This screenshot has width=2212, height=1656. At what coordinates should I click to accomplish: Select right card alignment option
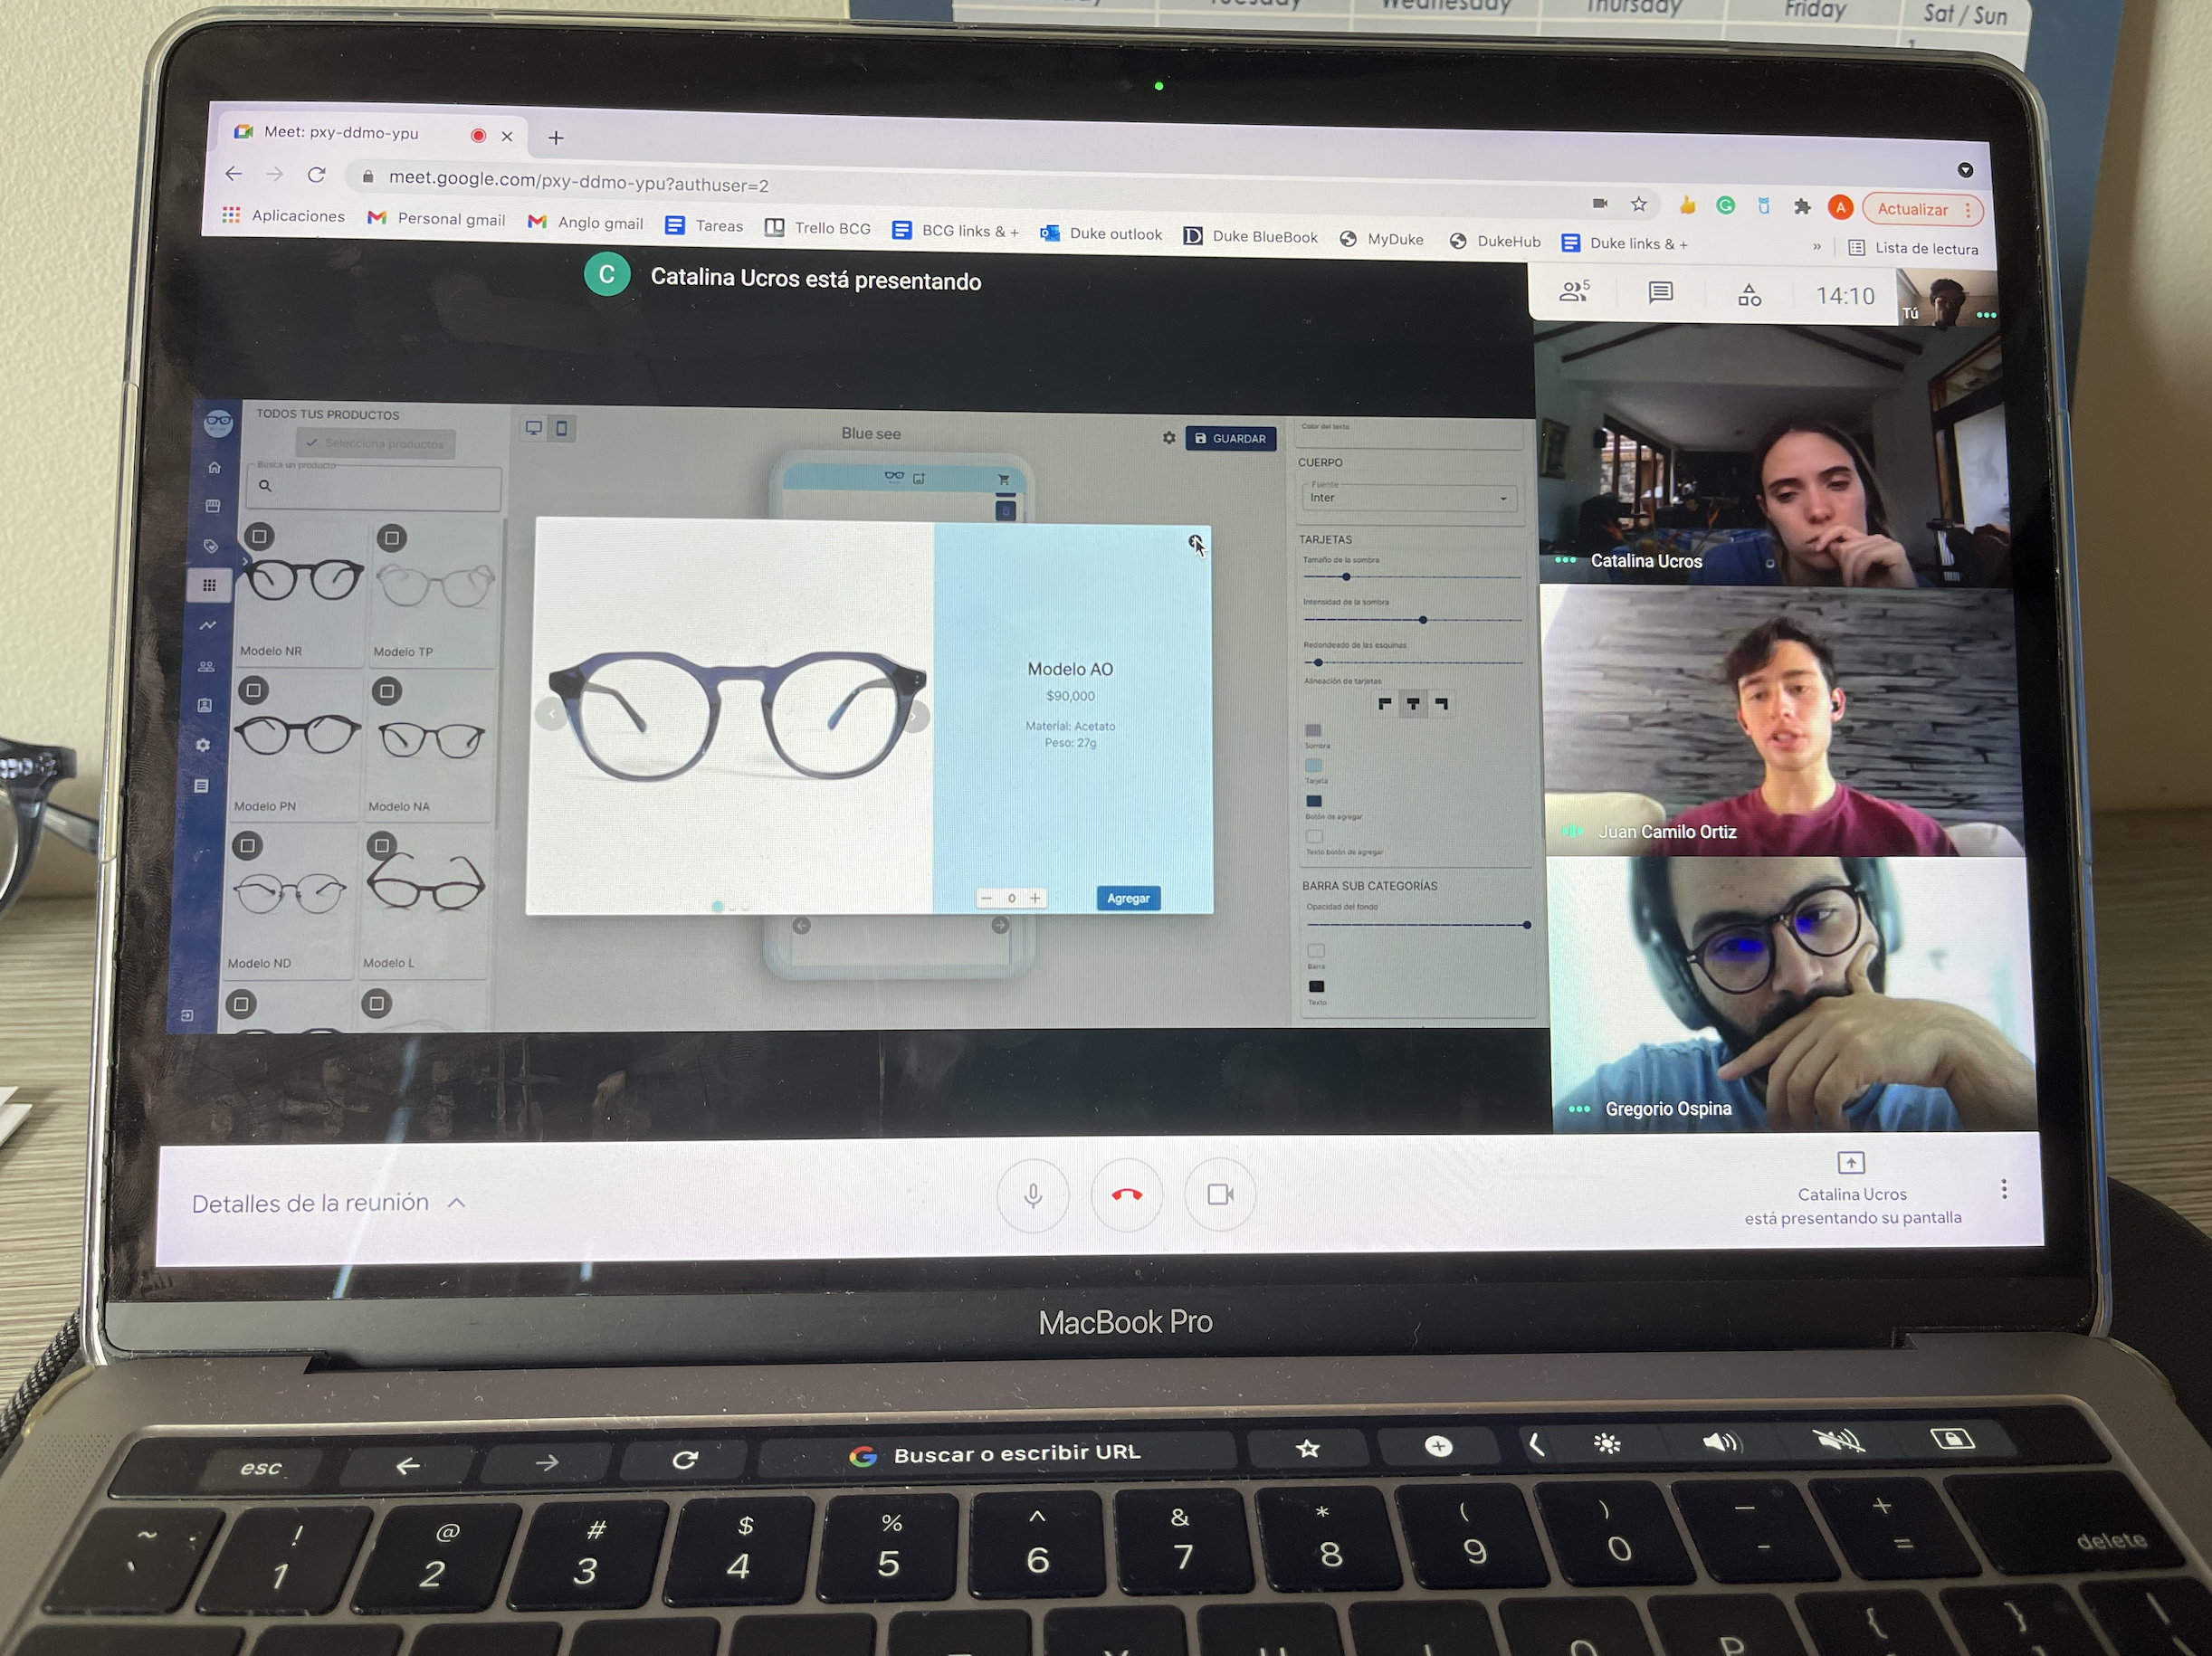point(1441,704)
